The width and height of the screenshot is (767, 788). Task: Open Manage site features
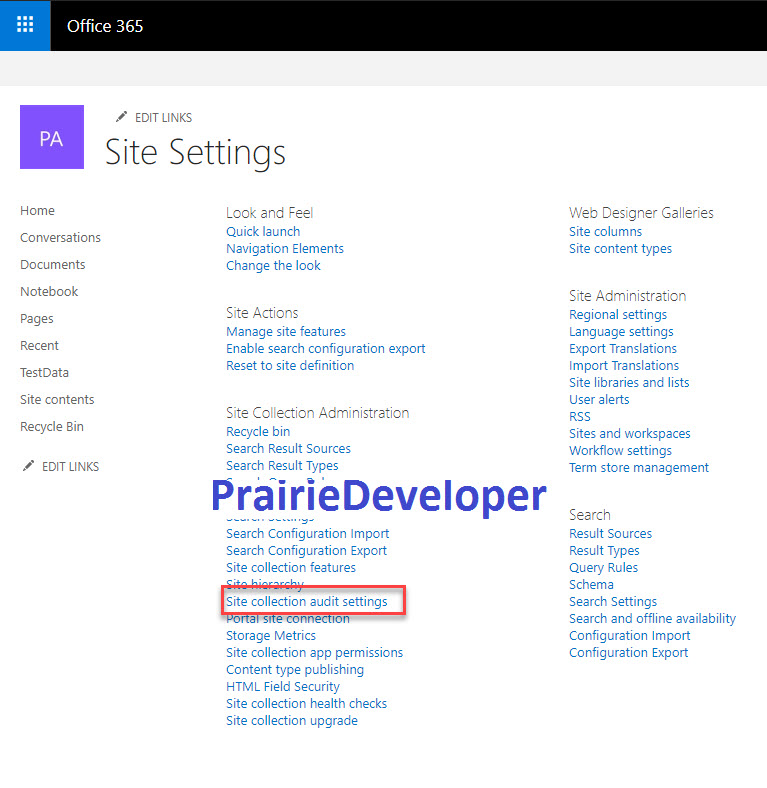tap(286, 332)
